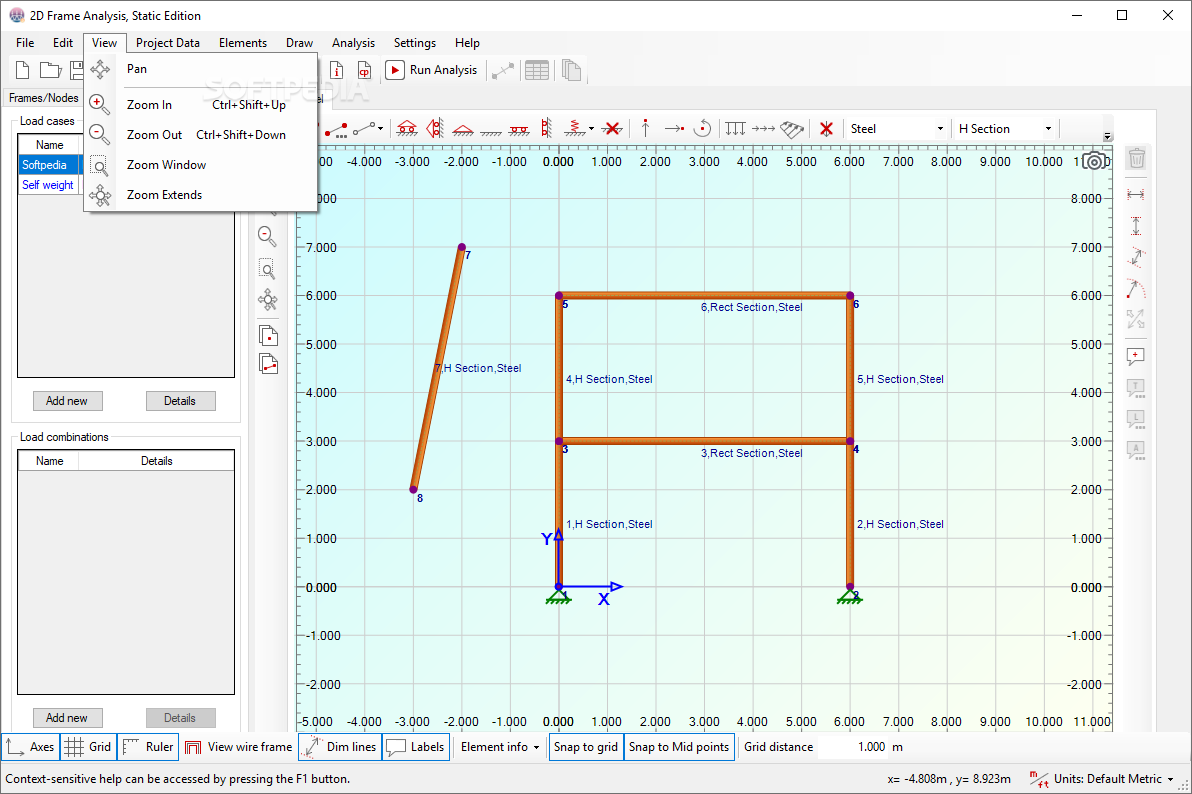Screen dimensions: 1192x794
Task: Click Add new under Load combinations
Action: coord(67,718)
